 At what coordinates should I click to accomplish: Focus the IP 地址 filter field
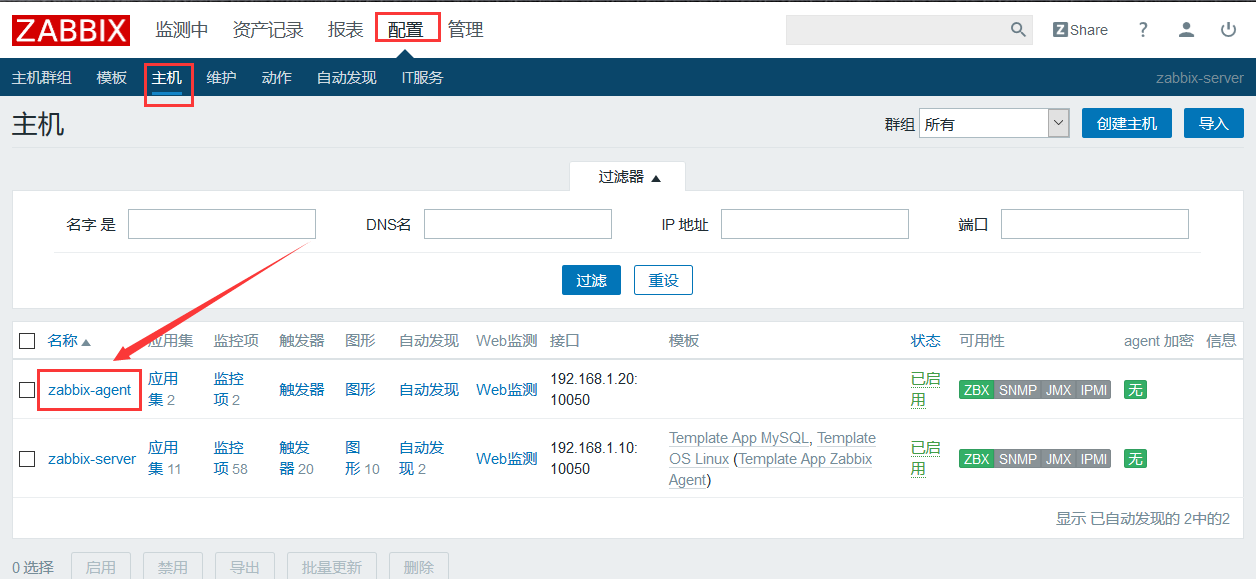point(815,224)
